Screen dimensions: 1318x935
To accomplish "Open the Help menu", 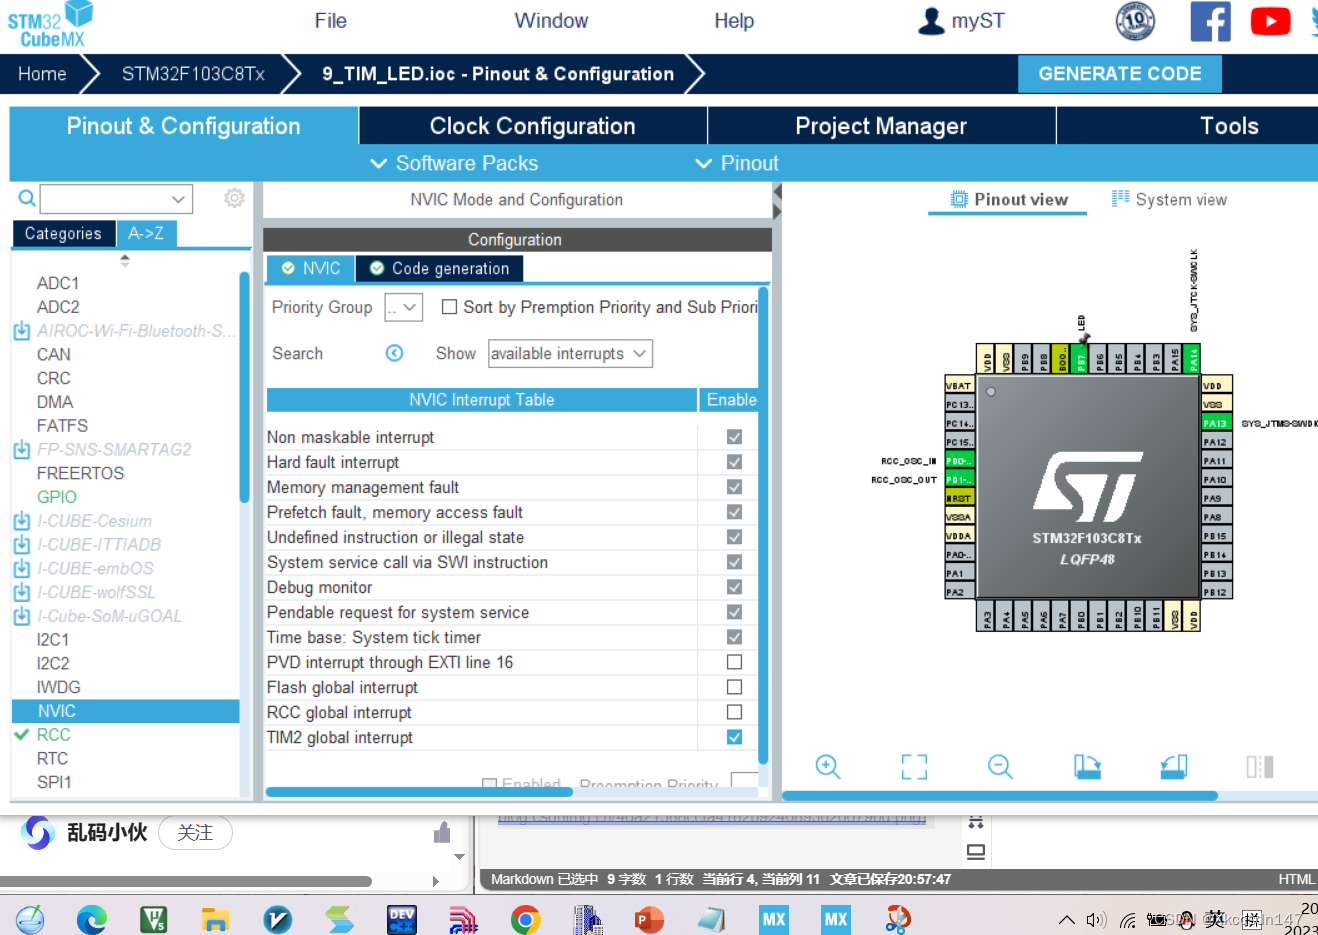I will [x=734, y=21].
